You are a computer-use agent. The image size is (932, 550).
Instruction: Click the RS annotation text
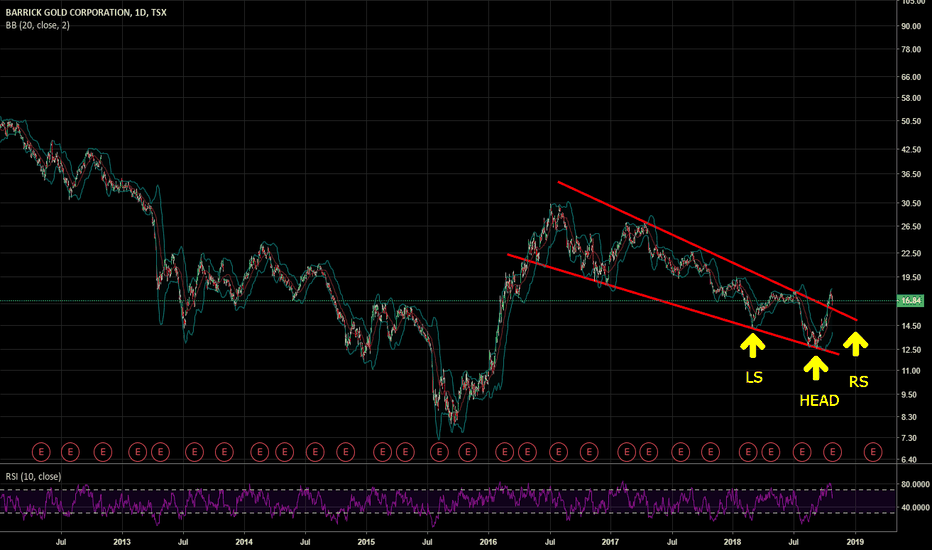(x=858, y=382)
